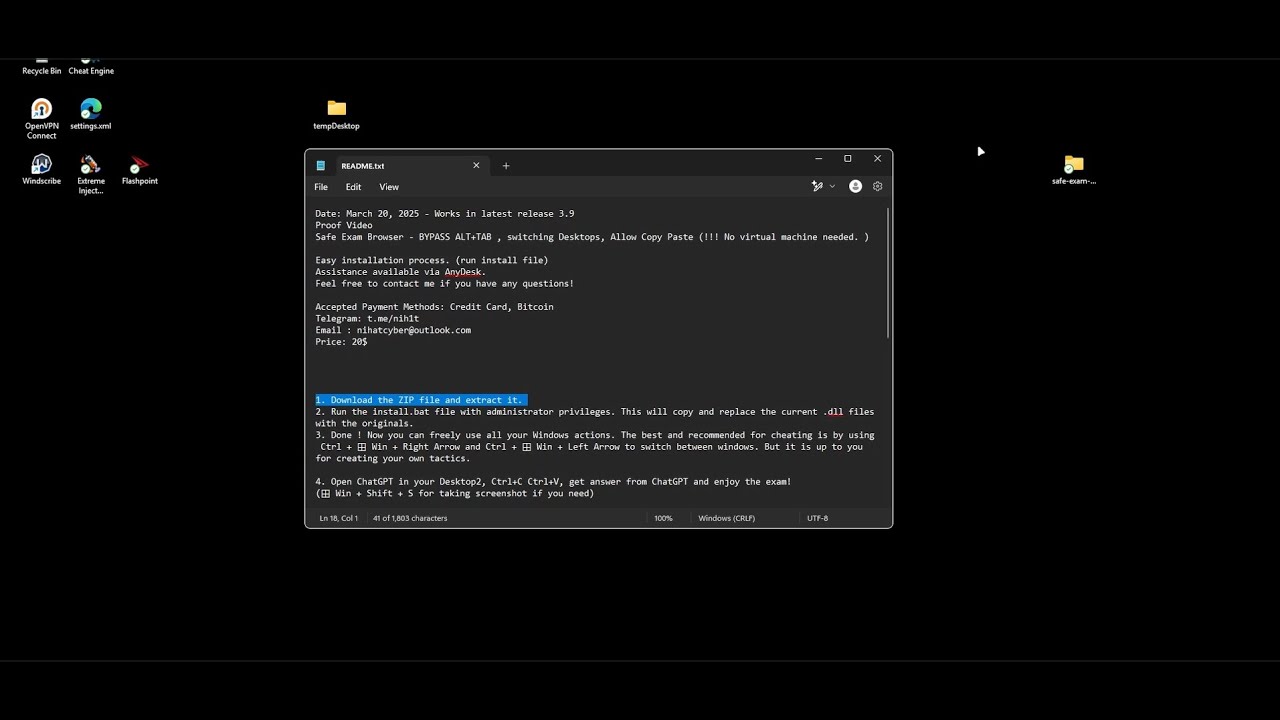Close the README.txt tab
This screenshot has height=720, width=1280.
476,166
